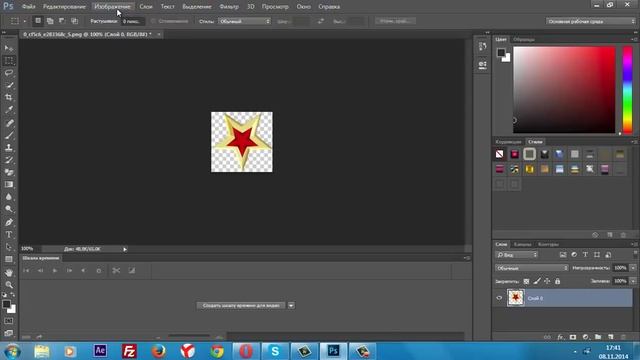
Task: Select the Clone Stamp tool
Action: [9, 147]
